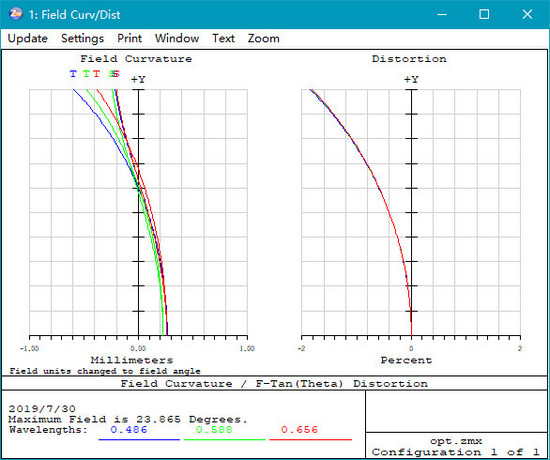Click the Distortion plot title
550x460 pixels.
click(409, 59)
